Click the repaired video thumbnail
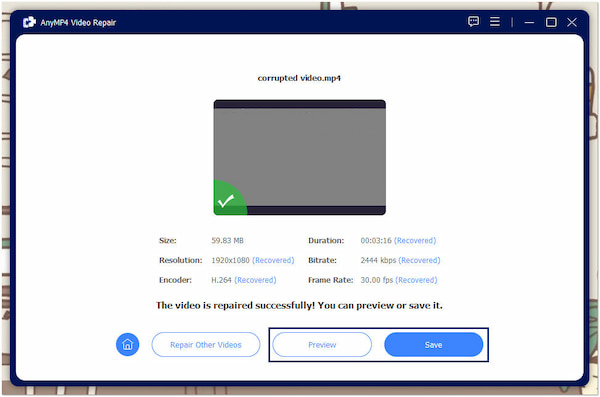 coord(300,157)
